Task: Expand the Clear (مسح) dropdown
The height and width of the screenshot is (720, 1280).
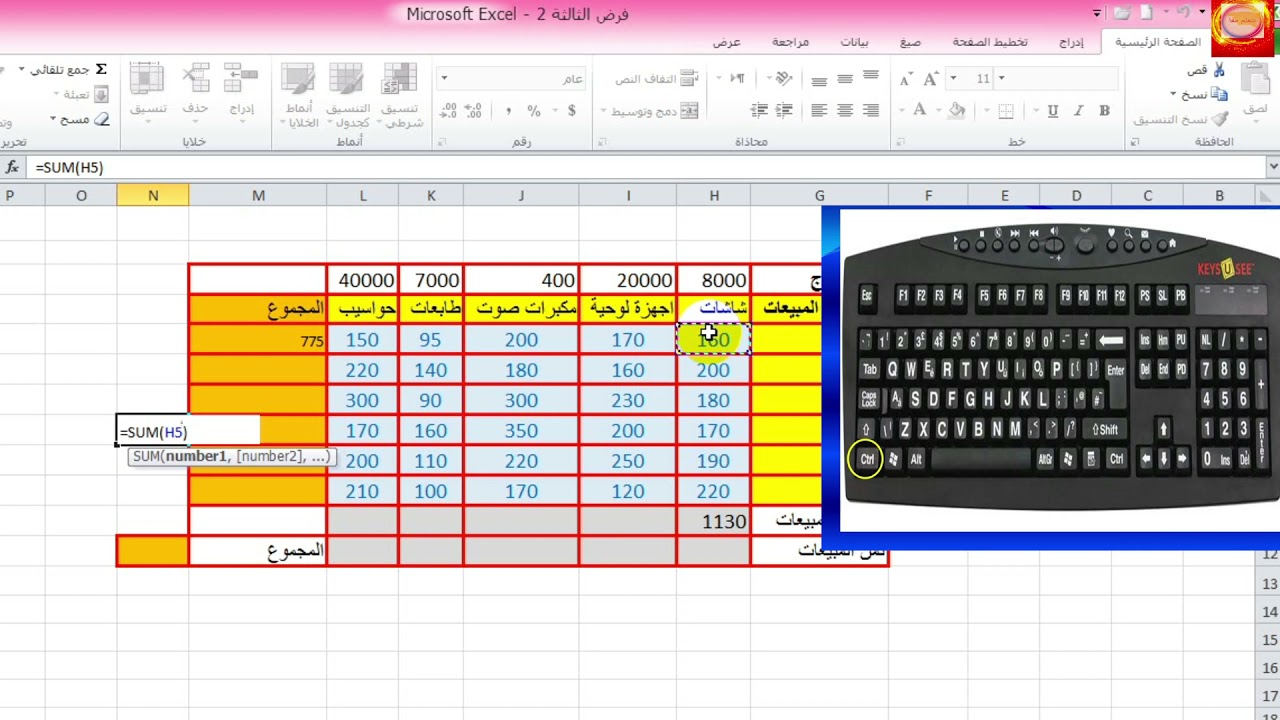Action: tap(54, 118)
